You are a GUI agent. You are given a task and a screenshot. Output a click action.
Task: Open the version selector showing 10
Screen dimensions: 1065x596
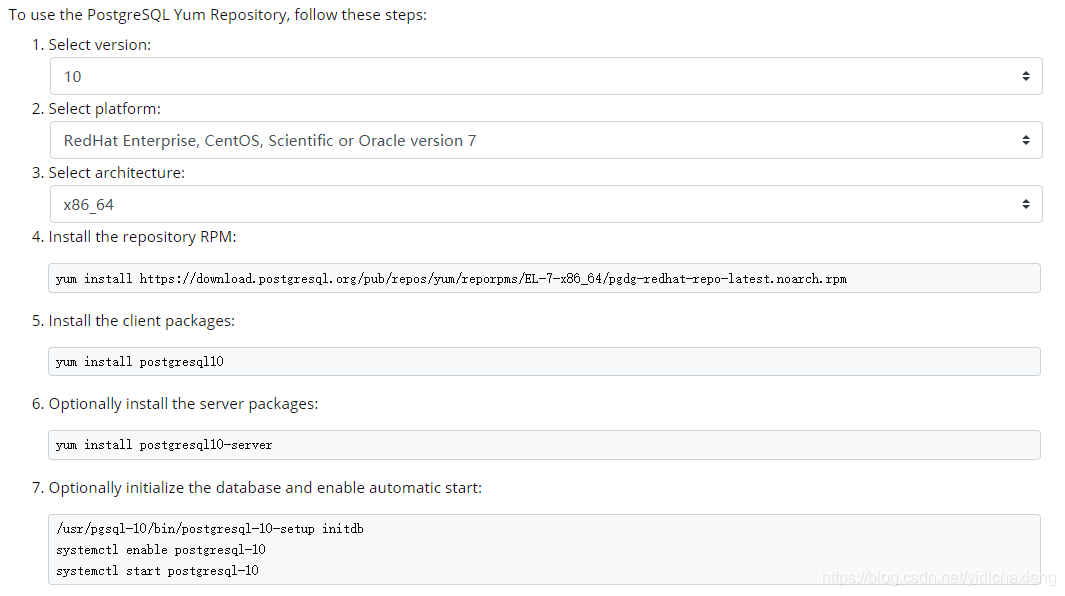point(400,75)
